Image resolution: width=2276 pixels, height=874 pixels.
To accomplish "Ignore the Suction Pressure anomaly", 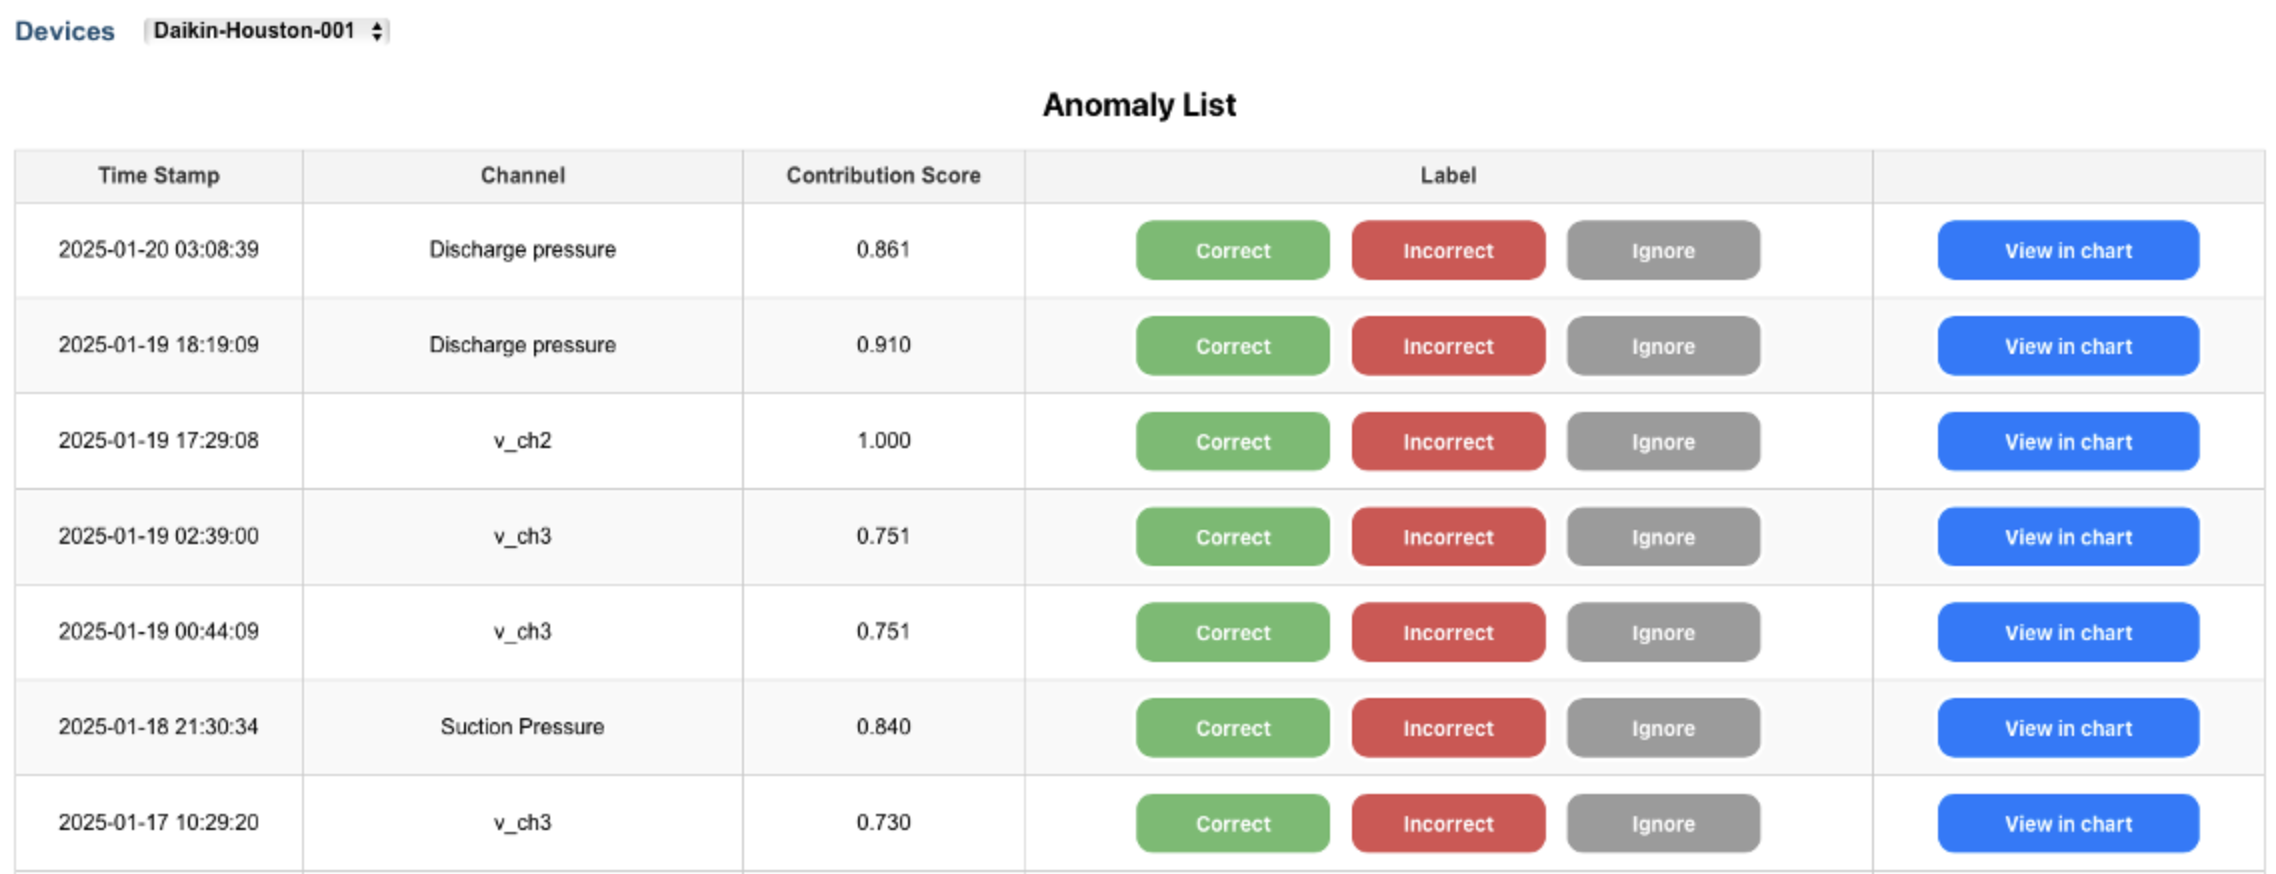I will 1662,728.
